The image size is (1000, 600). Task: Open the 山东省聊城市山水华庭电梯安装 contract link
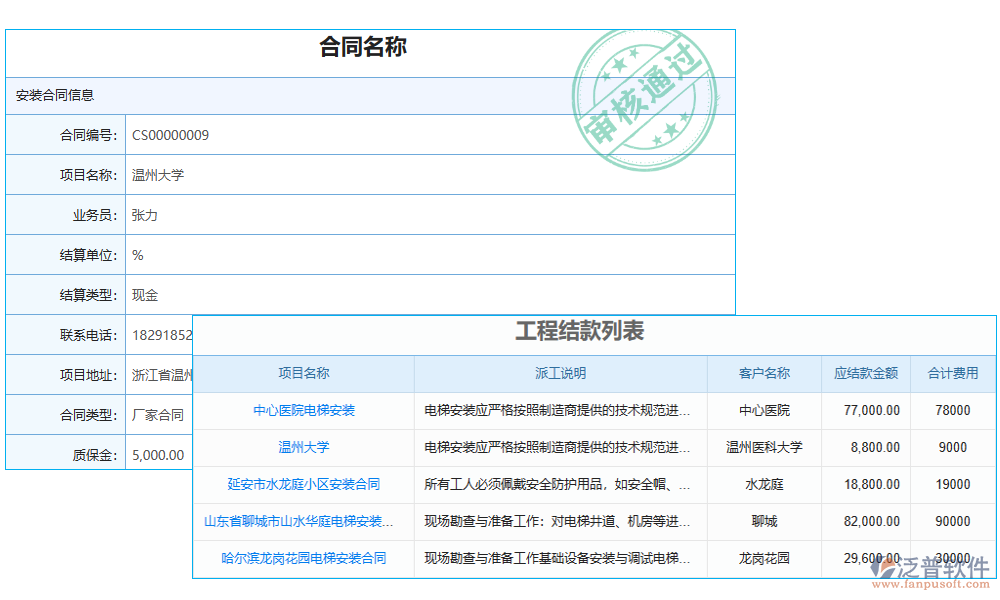(x=303, y=521)
